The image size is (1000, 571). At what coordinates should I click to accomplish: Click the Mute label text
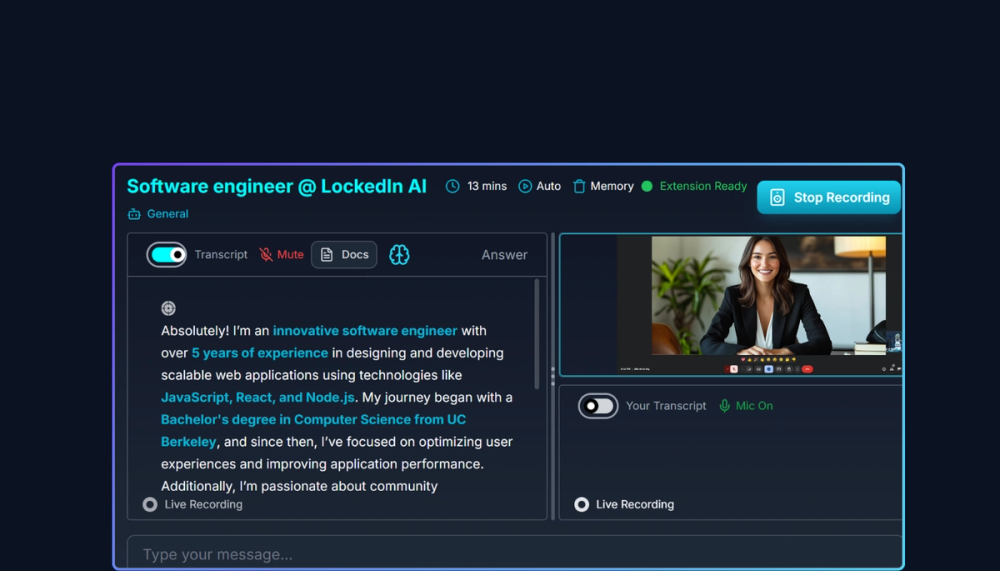pyautogui.click(x=290, y=255)
